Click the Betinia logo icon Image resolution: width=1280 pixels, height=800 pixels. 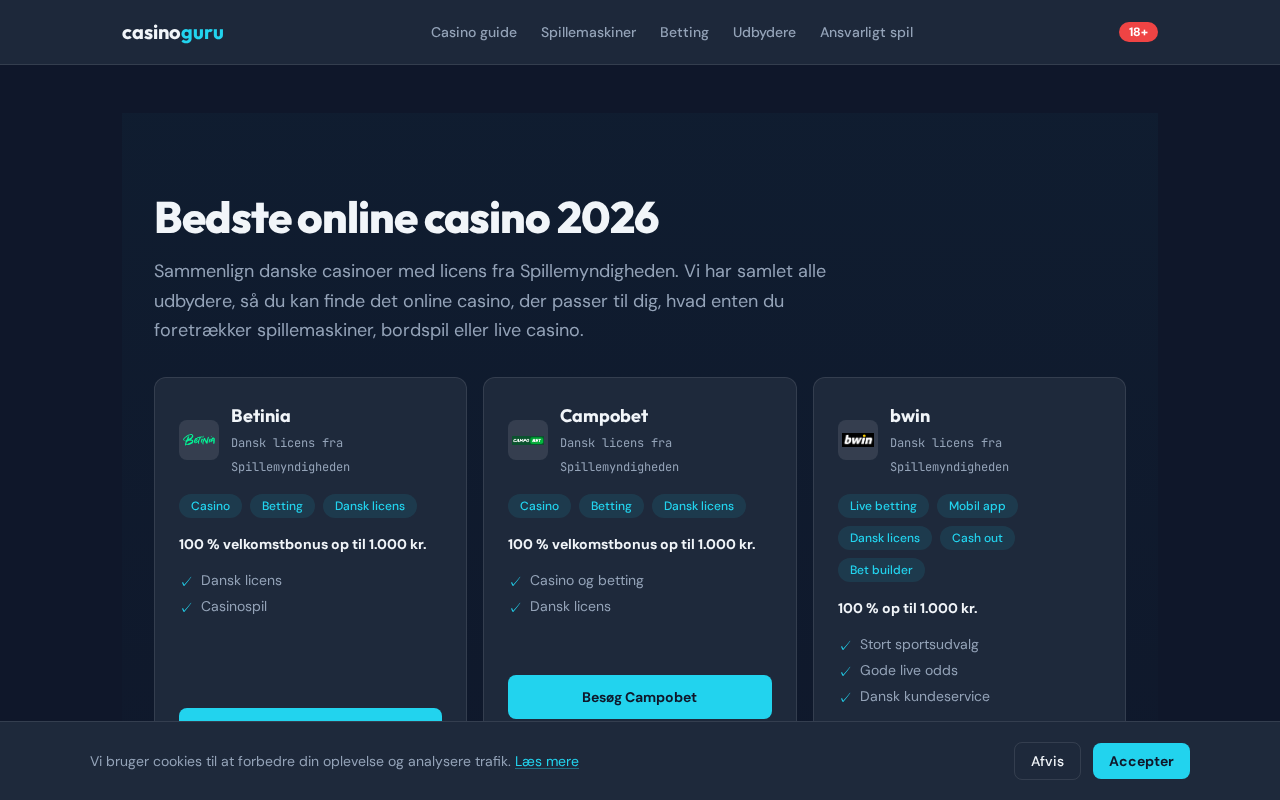(x=199, y=440)
